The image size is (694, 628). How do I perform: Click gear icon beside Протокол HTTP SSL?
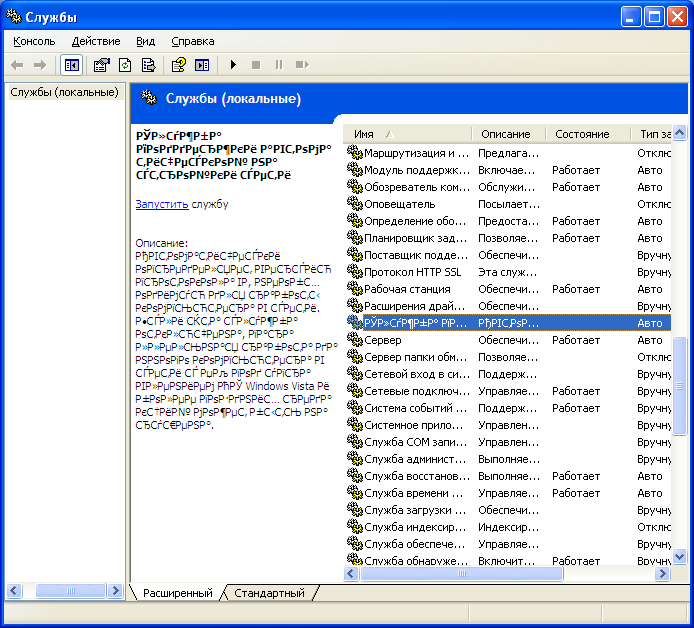(x=355, y=271)
